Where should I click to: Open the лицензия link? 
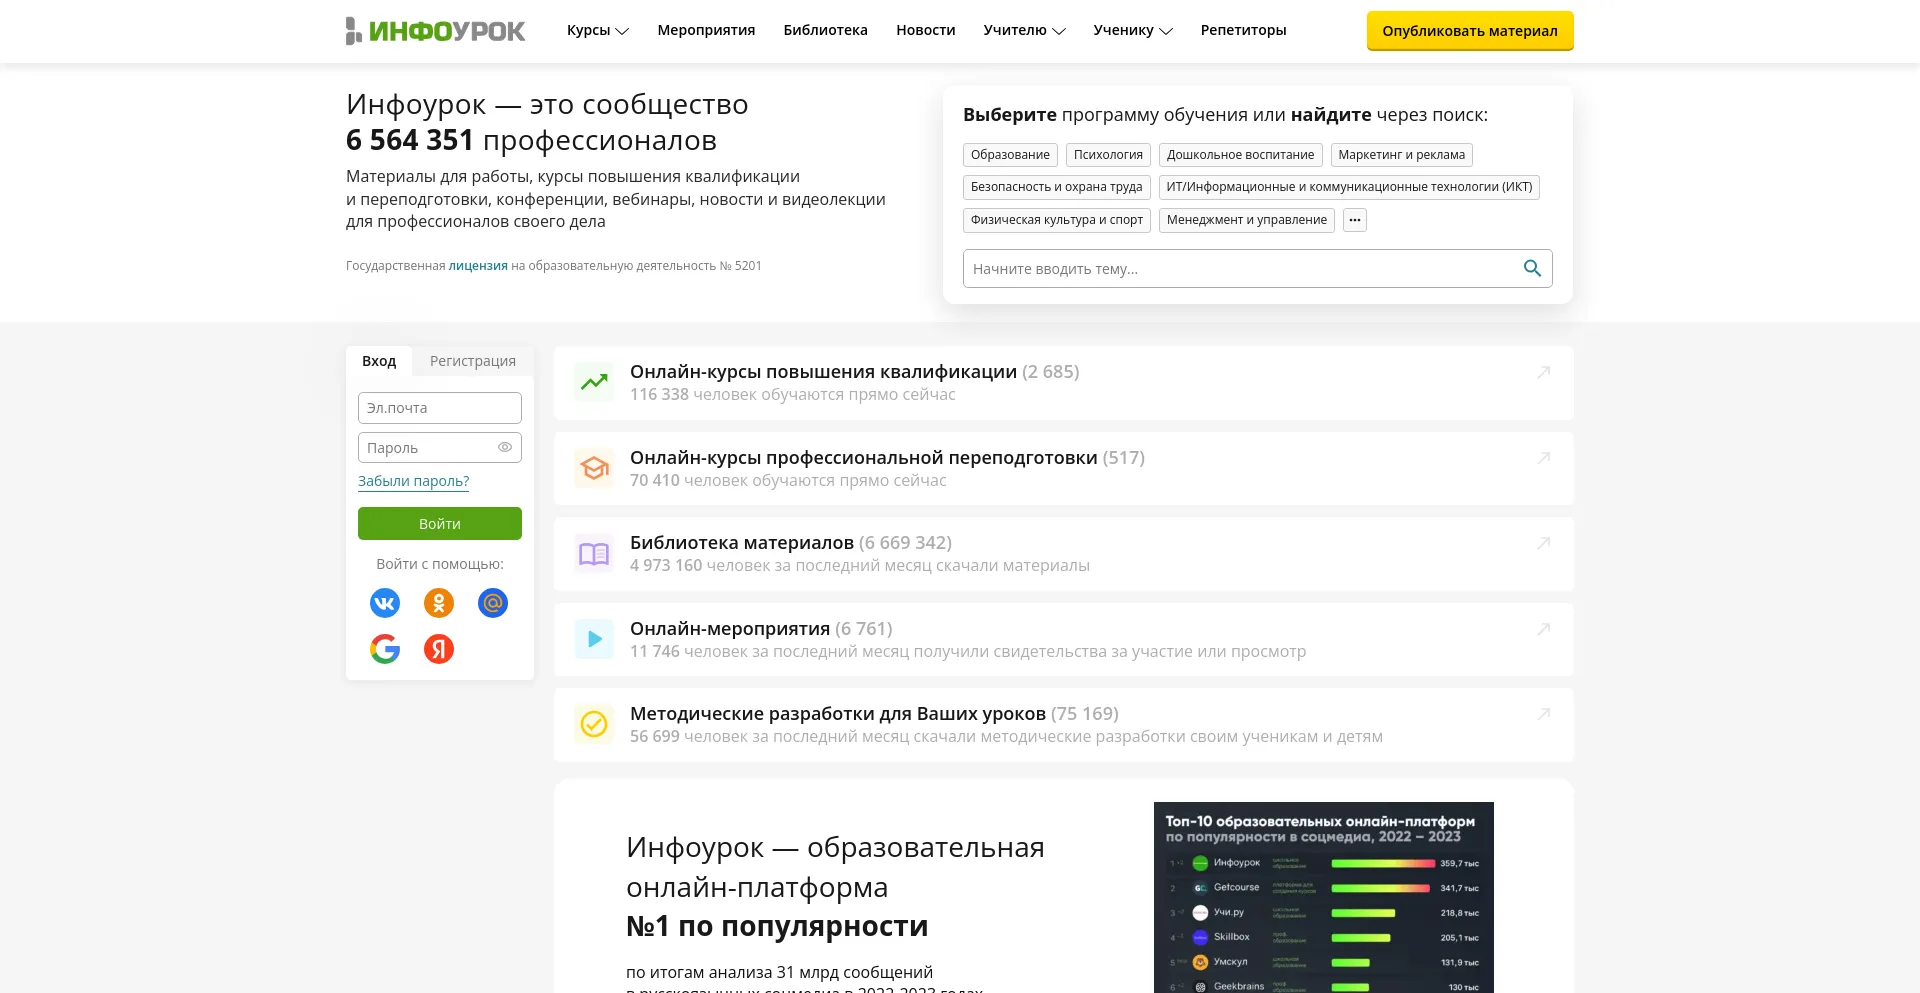[478, 266]
